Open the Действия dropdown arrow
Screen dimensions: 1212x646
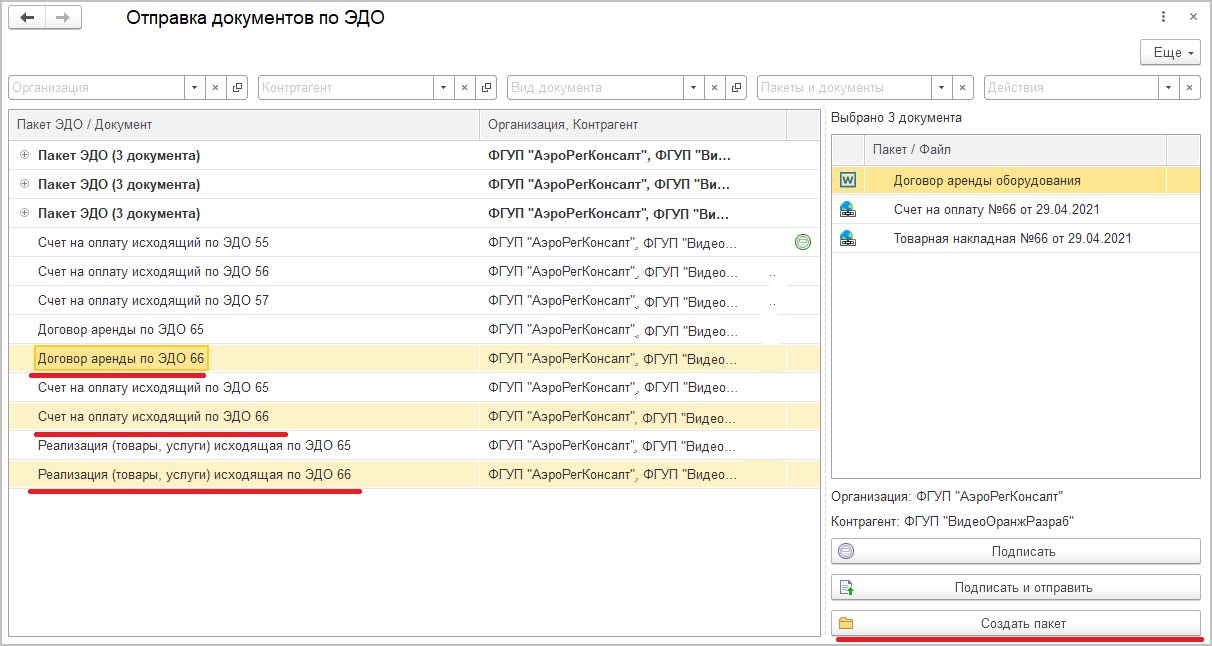[x=1169, y=87]
